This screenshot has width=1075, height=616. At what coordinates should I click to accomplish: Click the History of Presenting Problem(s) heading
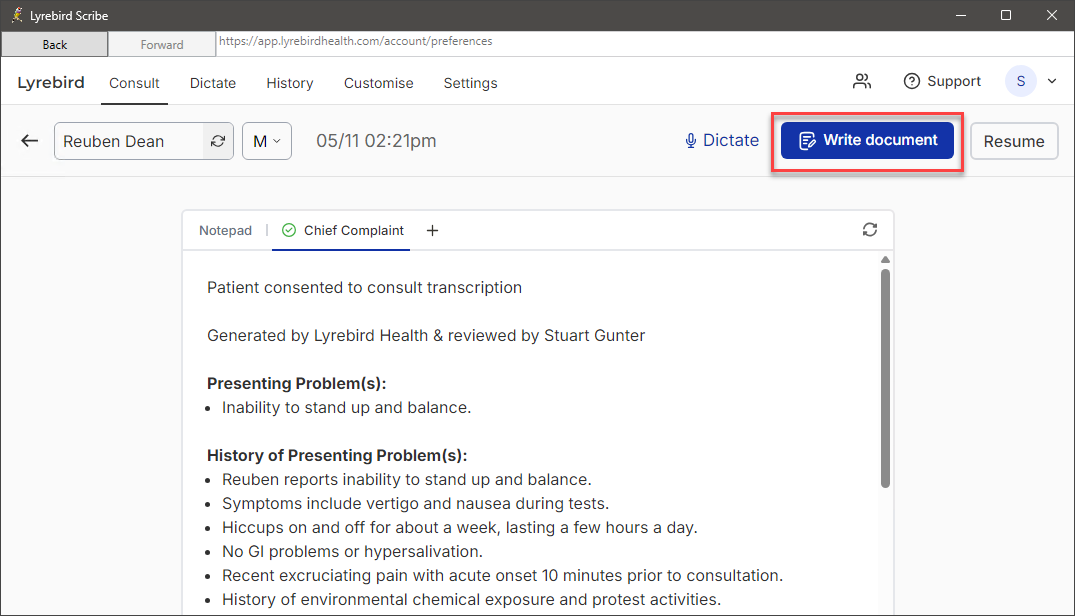coord(337,455)
